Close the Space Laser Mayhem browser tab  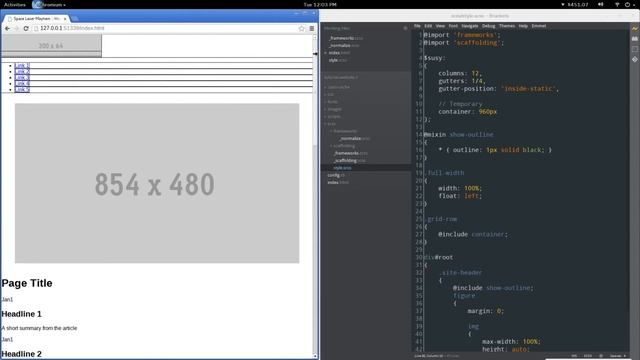(x=65, y=19)
